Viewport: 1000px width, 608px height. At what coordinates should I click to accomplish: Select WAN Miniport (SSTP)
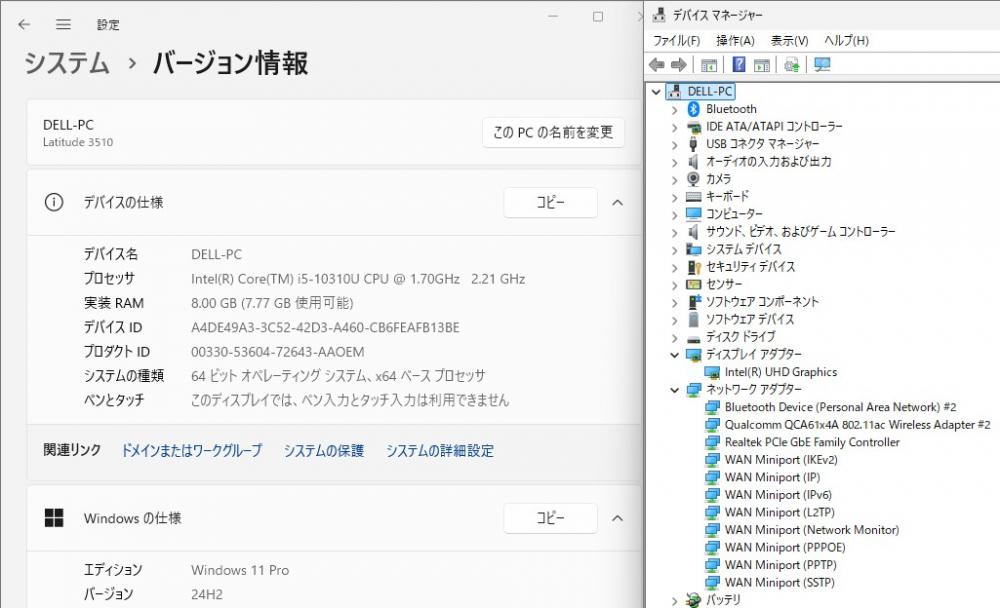click(x=779, y=582)
